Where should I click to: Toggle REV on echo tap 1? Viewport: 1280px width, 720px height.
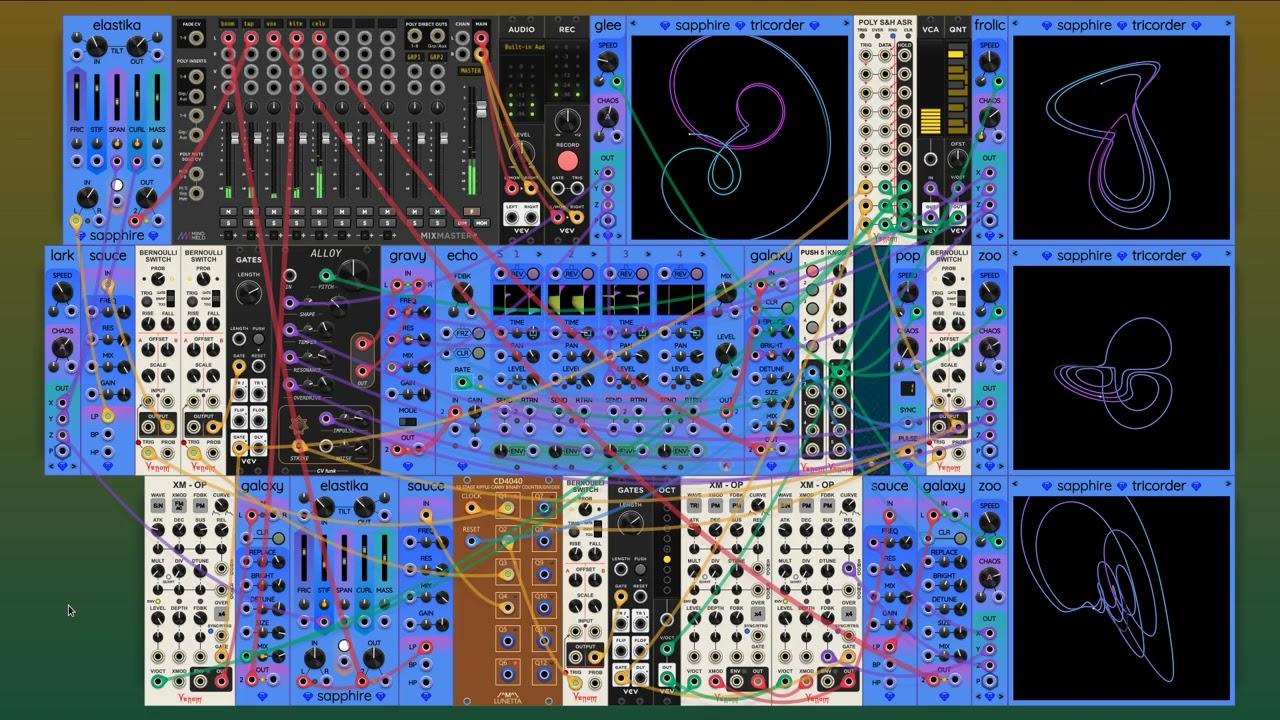[533, 274]
